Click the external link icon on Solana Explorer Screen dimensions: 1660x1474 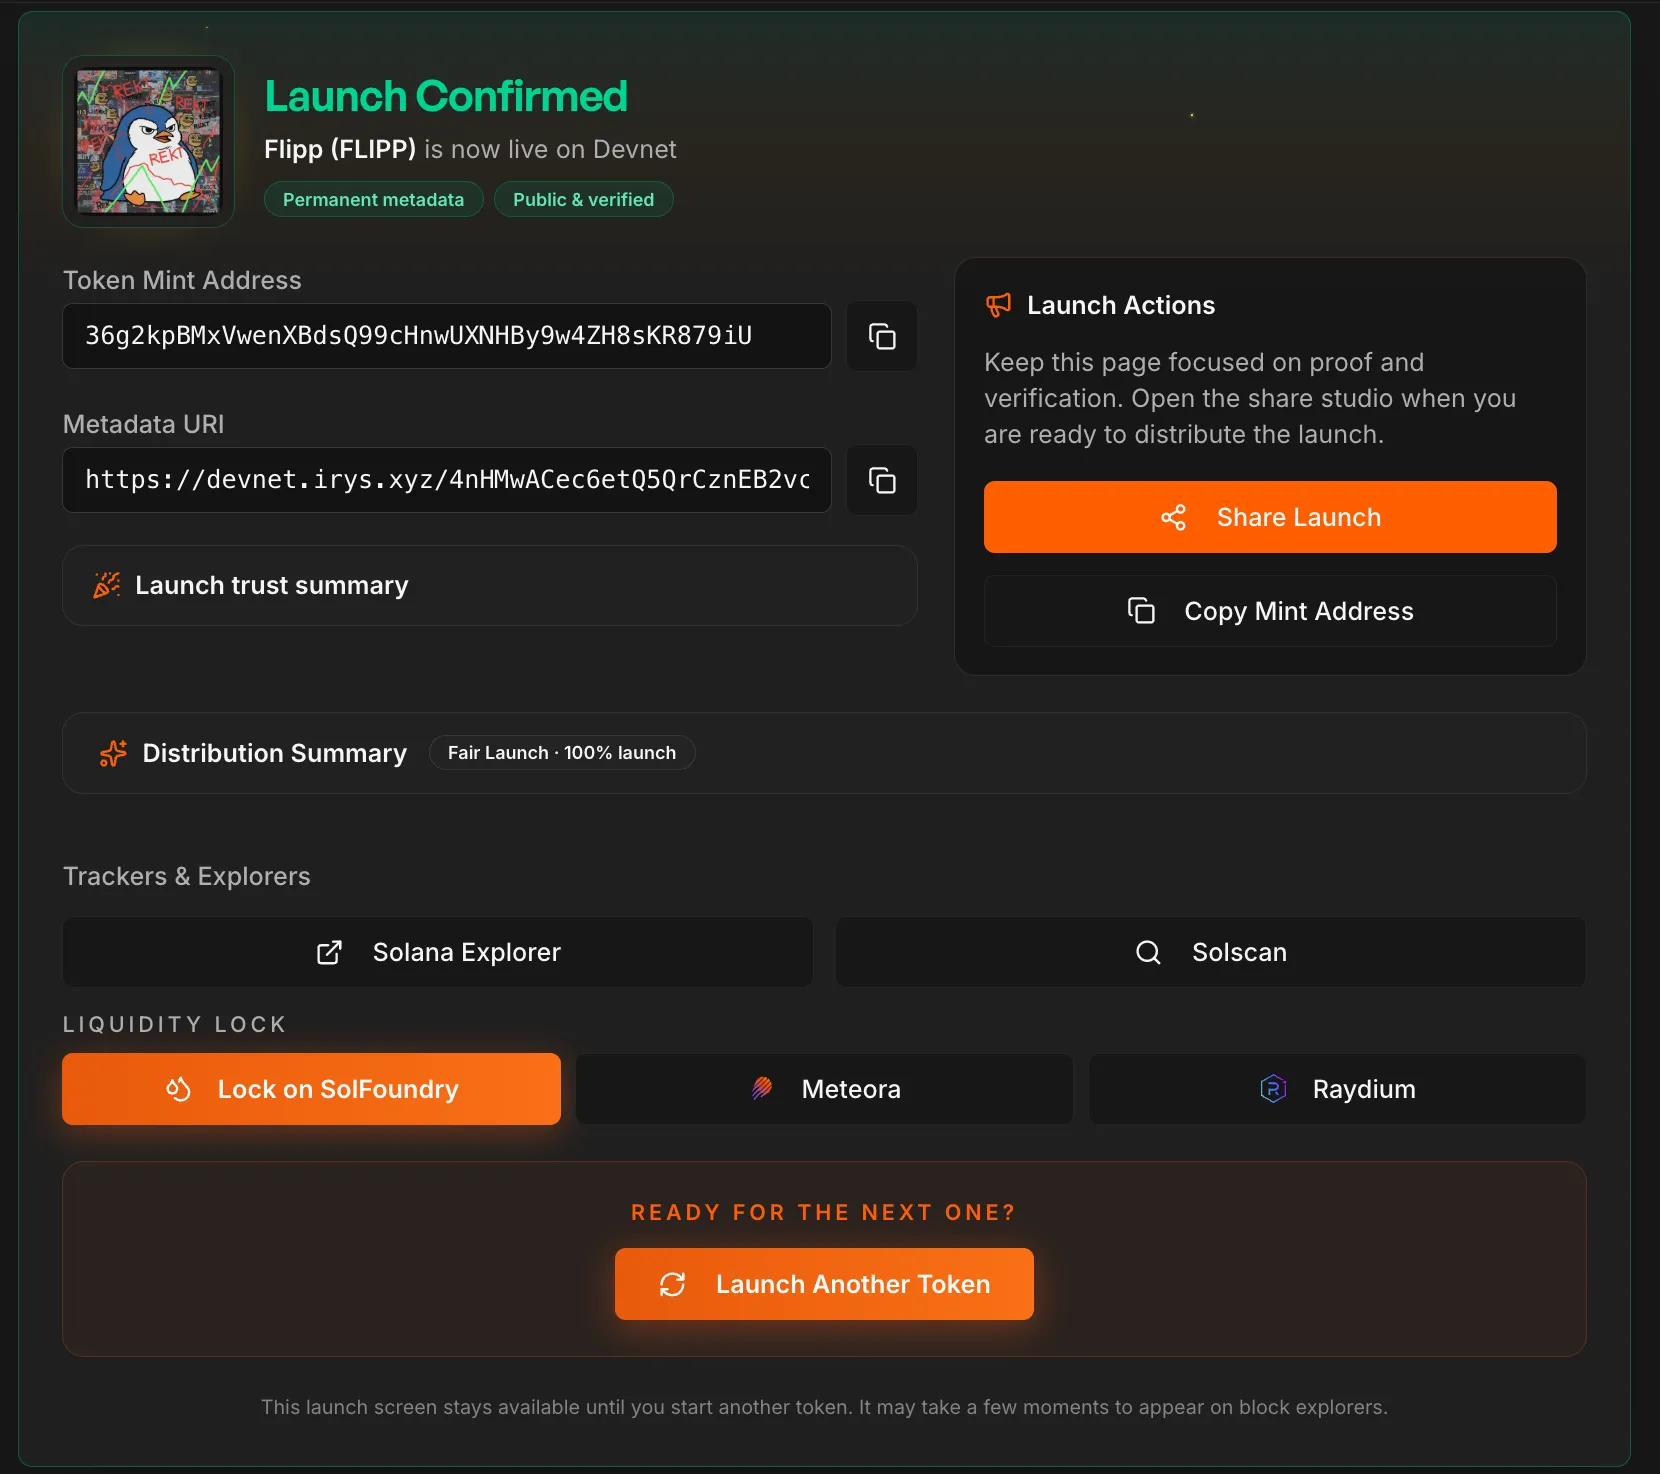coord(329,952)
